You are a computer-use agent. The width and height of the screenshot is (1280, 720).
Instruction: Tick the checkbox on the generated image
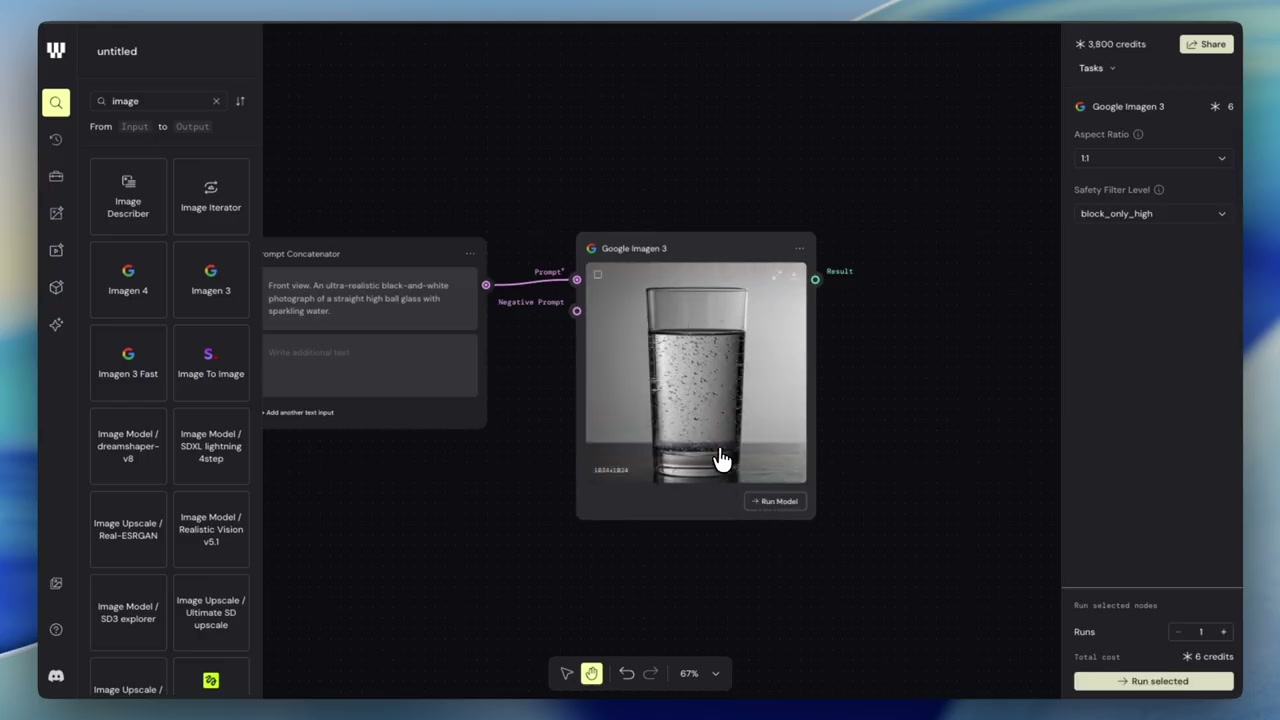598,274
